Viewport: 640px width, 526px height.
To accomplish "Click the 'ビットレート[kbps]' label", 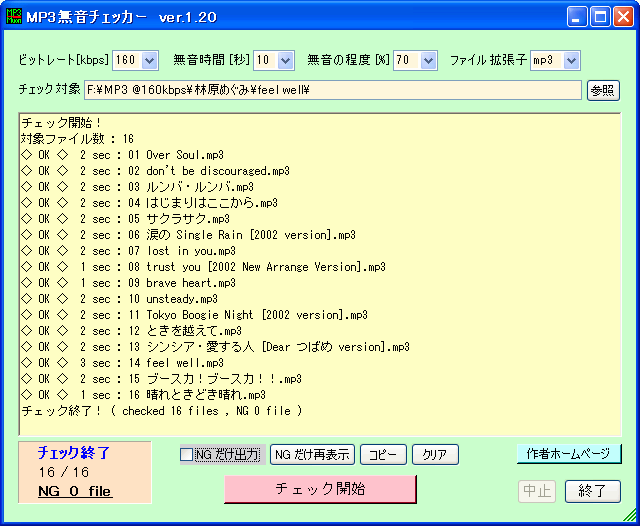I will pyautogui.click(x=64, y=60).
